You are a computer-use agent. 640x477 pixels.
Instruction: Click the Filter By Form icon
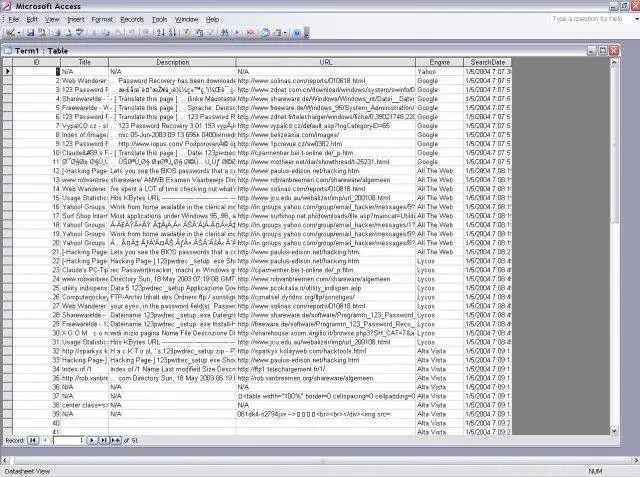click(x=199, y=33)
